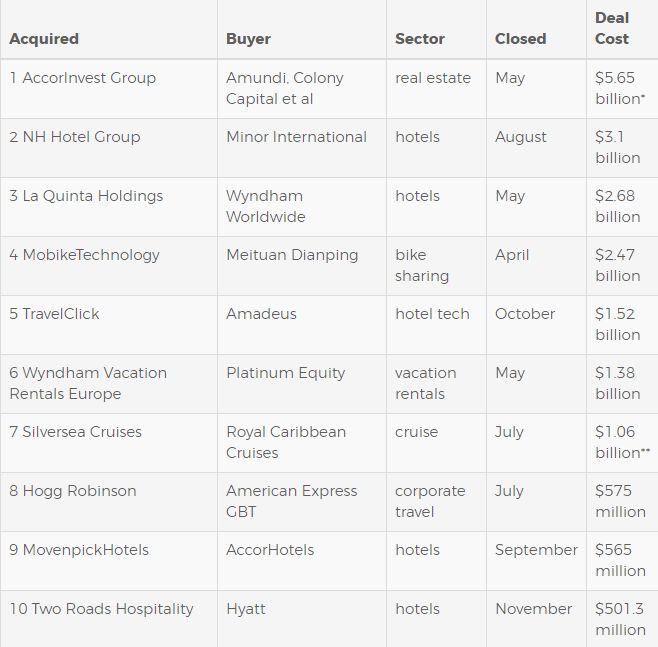
Task: Select the Silversea Cruises cell
Action: pyautogui.click(x=75, y=432)
